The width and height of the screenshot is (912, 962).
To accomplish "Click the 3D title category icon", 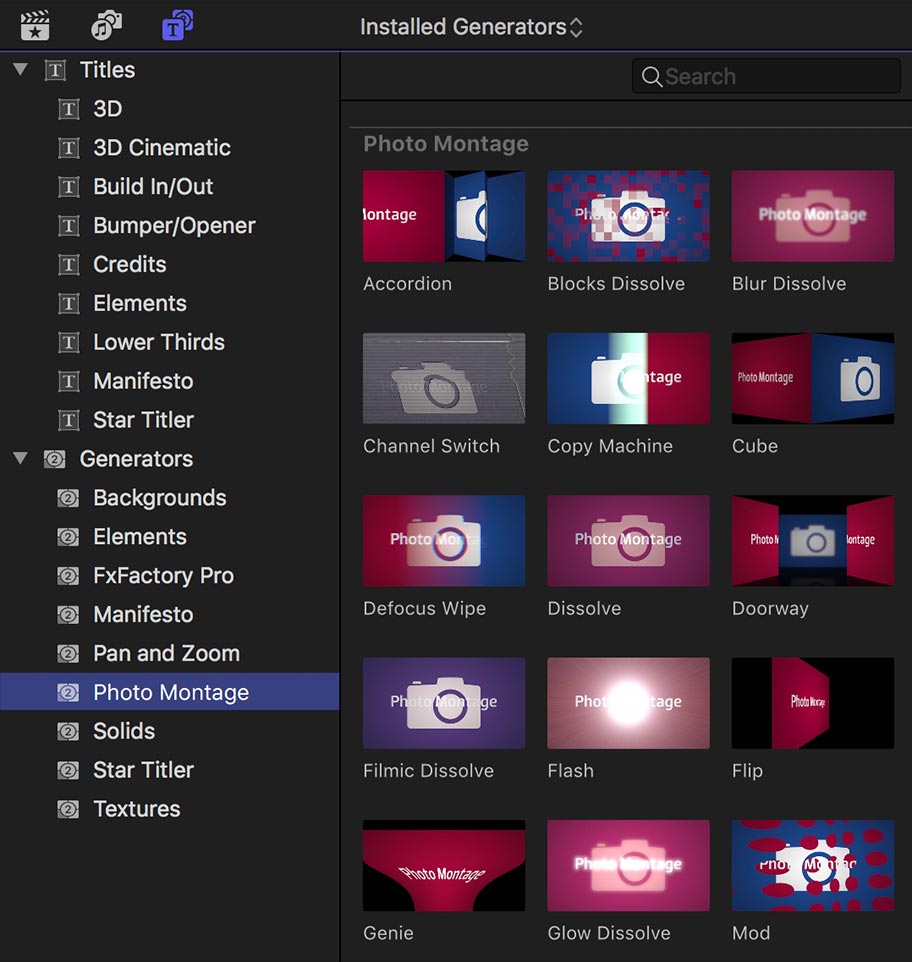I will [69, 109].
